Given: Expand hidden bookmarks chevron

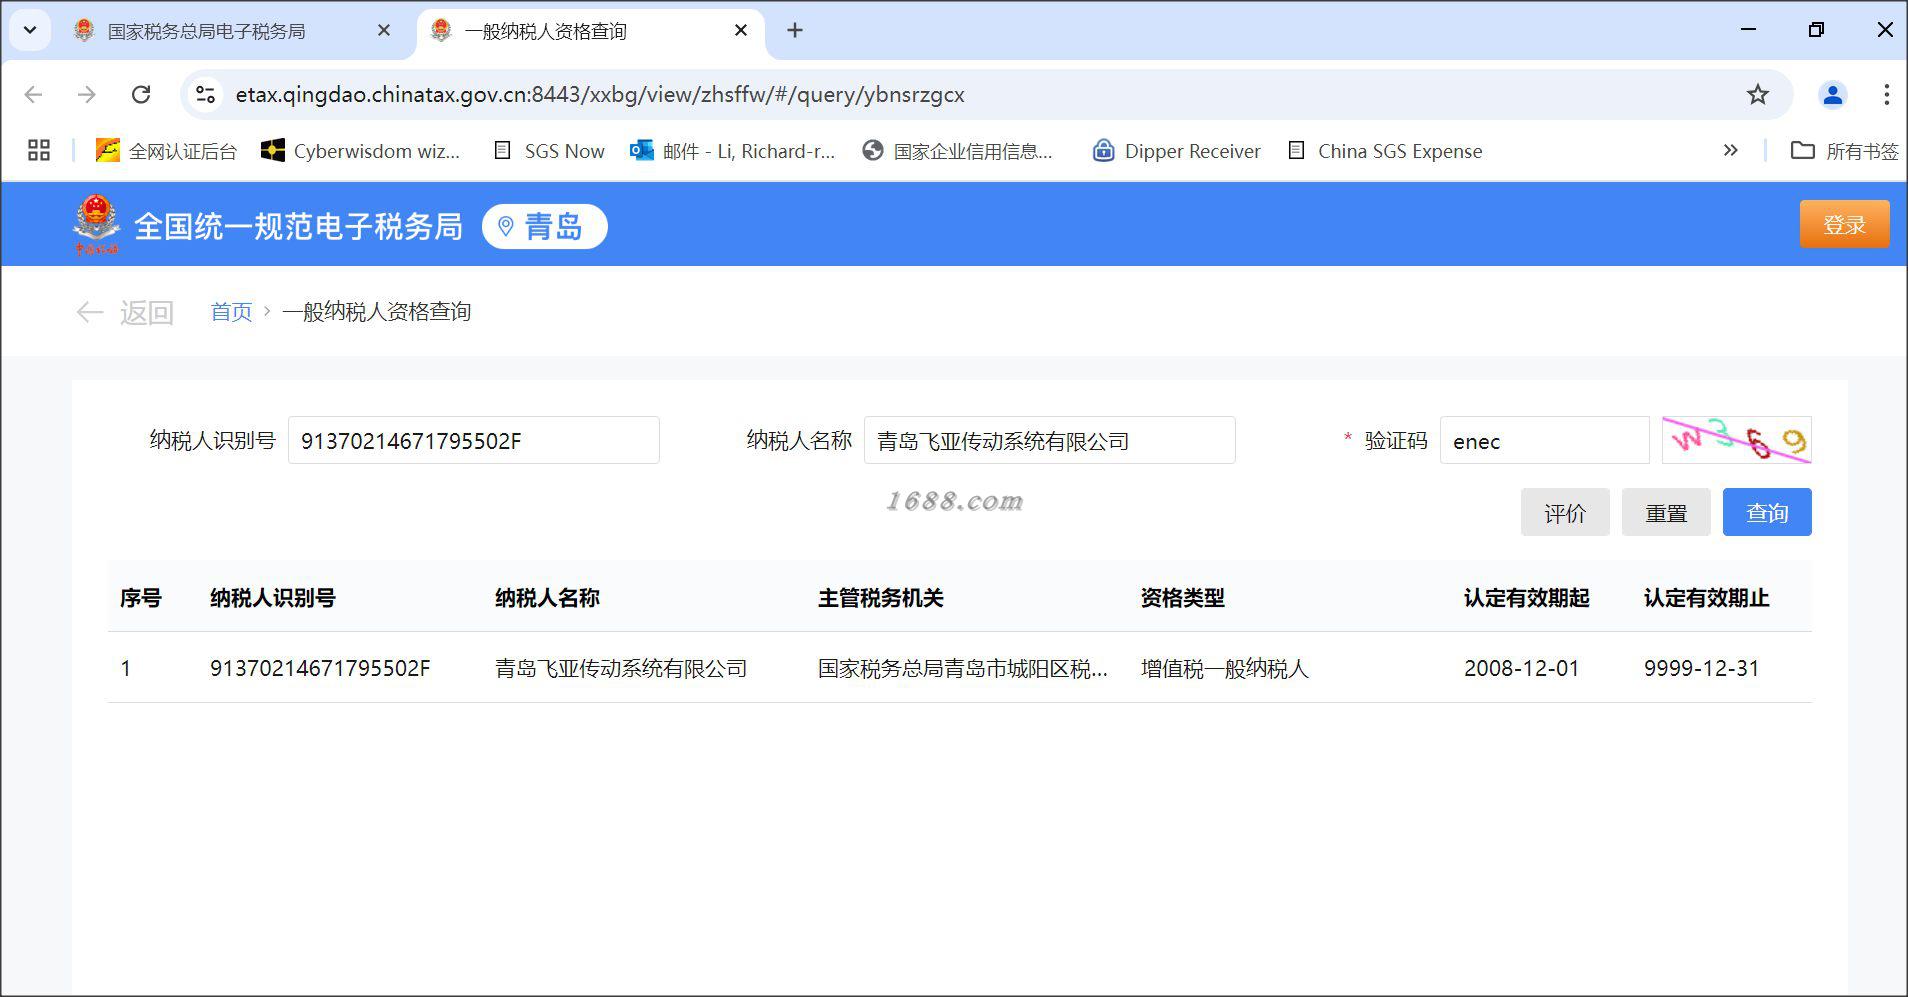Looking at the screenshot, I should (1731, 150).
